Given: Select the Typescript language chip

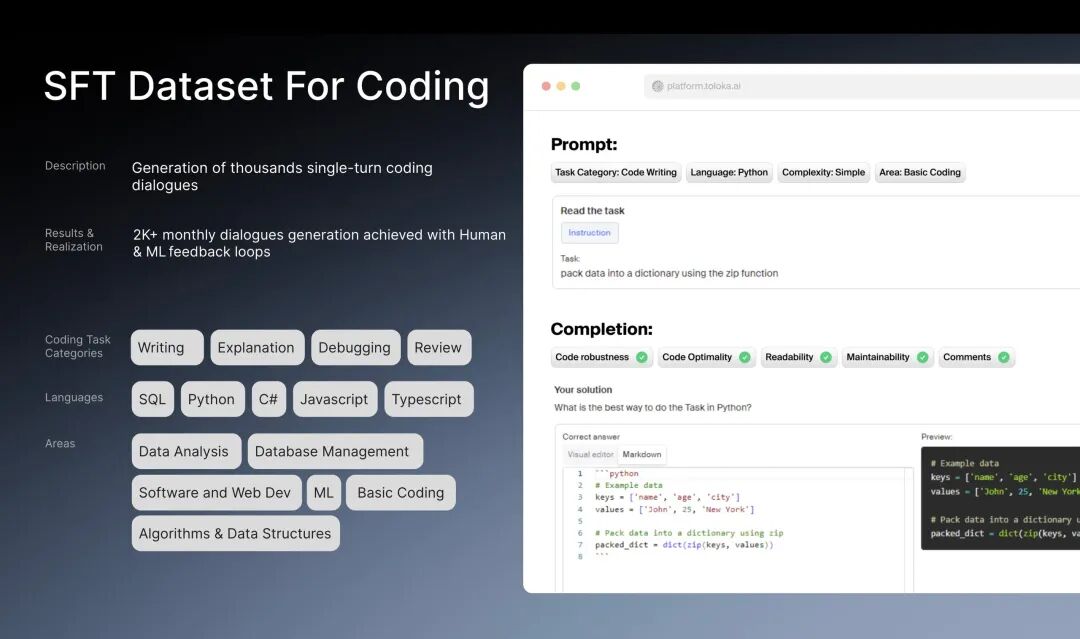Looking at the screenshot, I should (428, 398).
